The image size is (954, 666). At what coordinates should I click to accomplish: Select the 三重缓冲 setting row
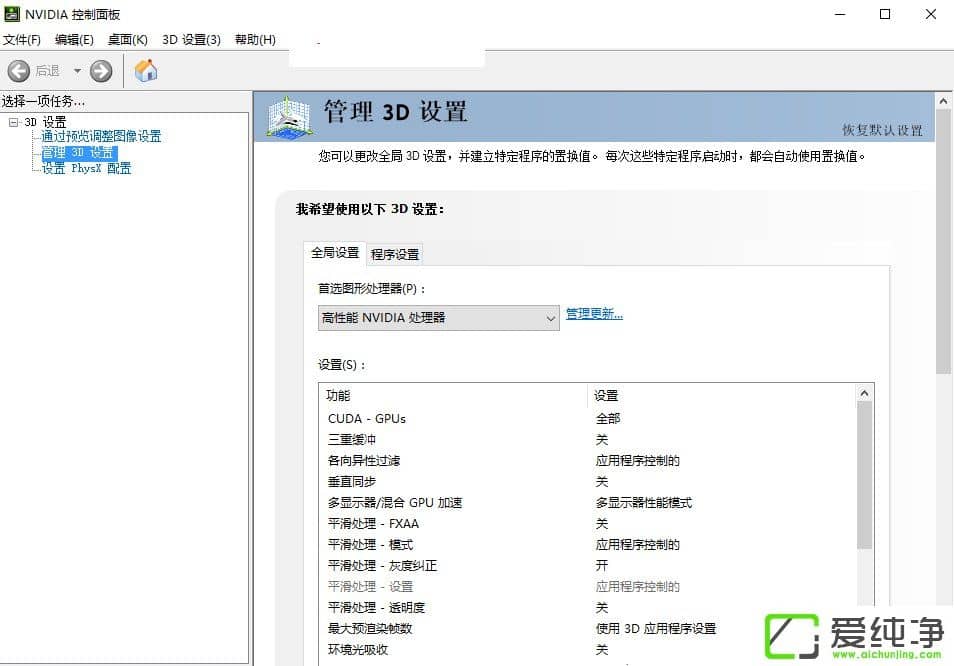click(587, 439)
